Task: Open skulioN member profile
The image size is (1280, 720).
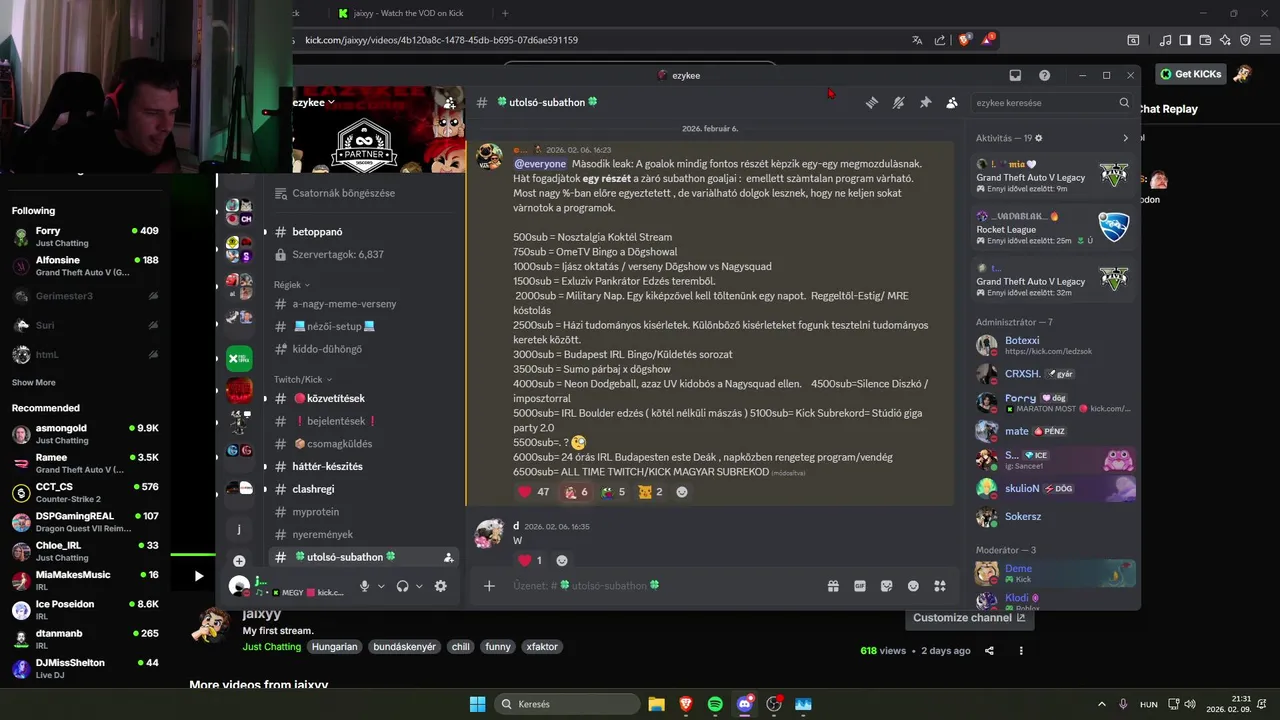Action: pyautogui.click(x=1055, y=488)
